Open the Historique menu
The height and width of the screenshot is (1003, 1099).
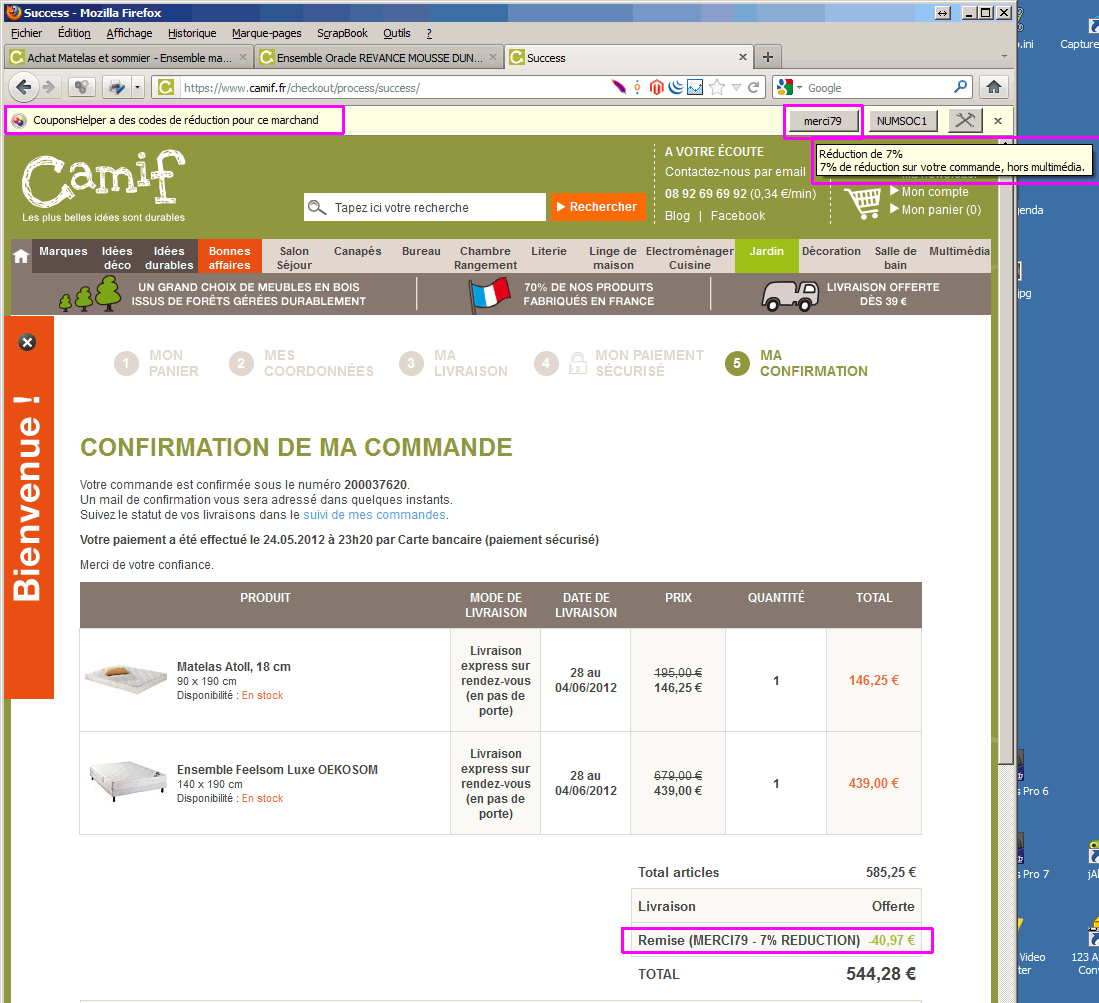(192, 33)
